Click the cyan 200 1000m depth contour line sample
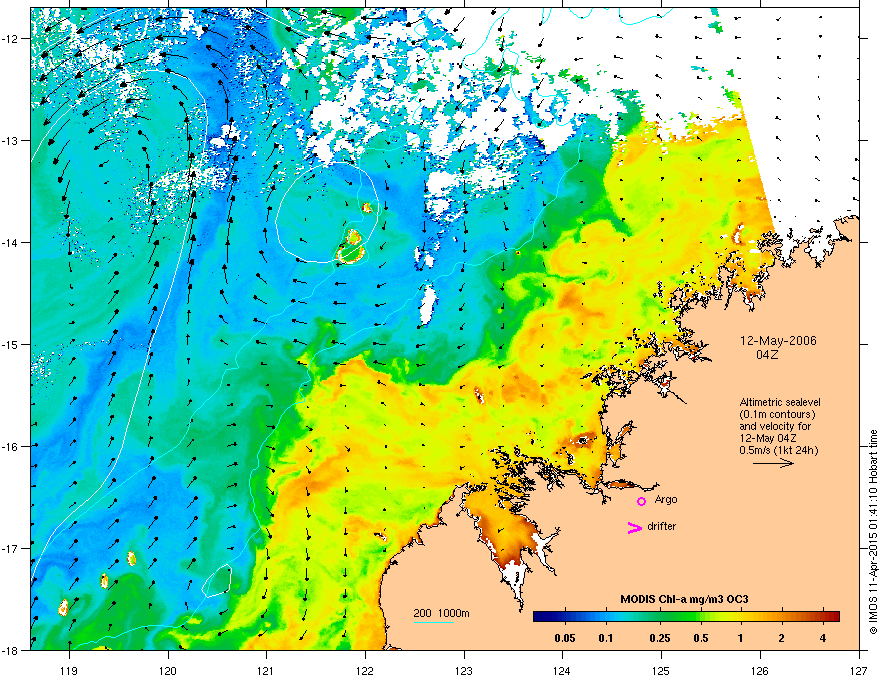This screenshot has width=880, height=680. pos(434,622)
